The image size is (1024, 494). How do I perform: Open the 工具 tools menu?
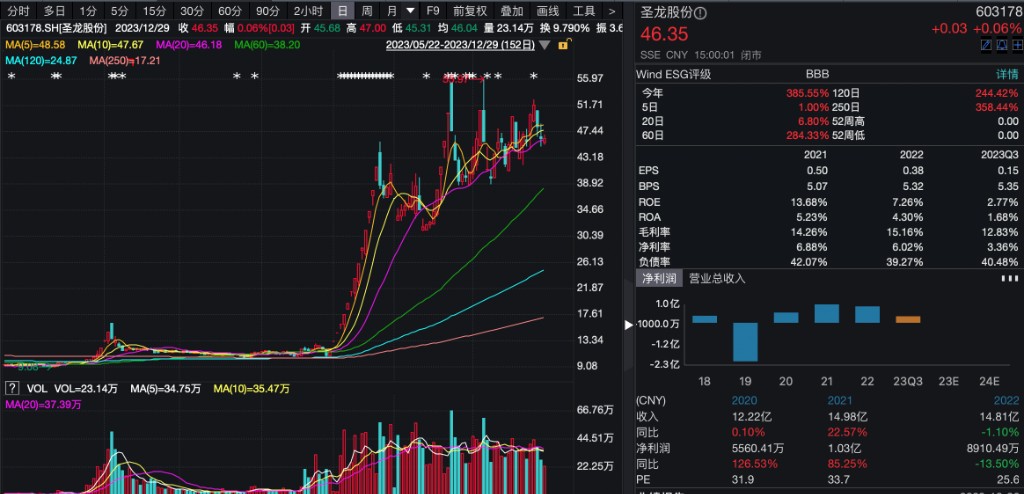[584, 11]
